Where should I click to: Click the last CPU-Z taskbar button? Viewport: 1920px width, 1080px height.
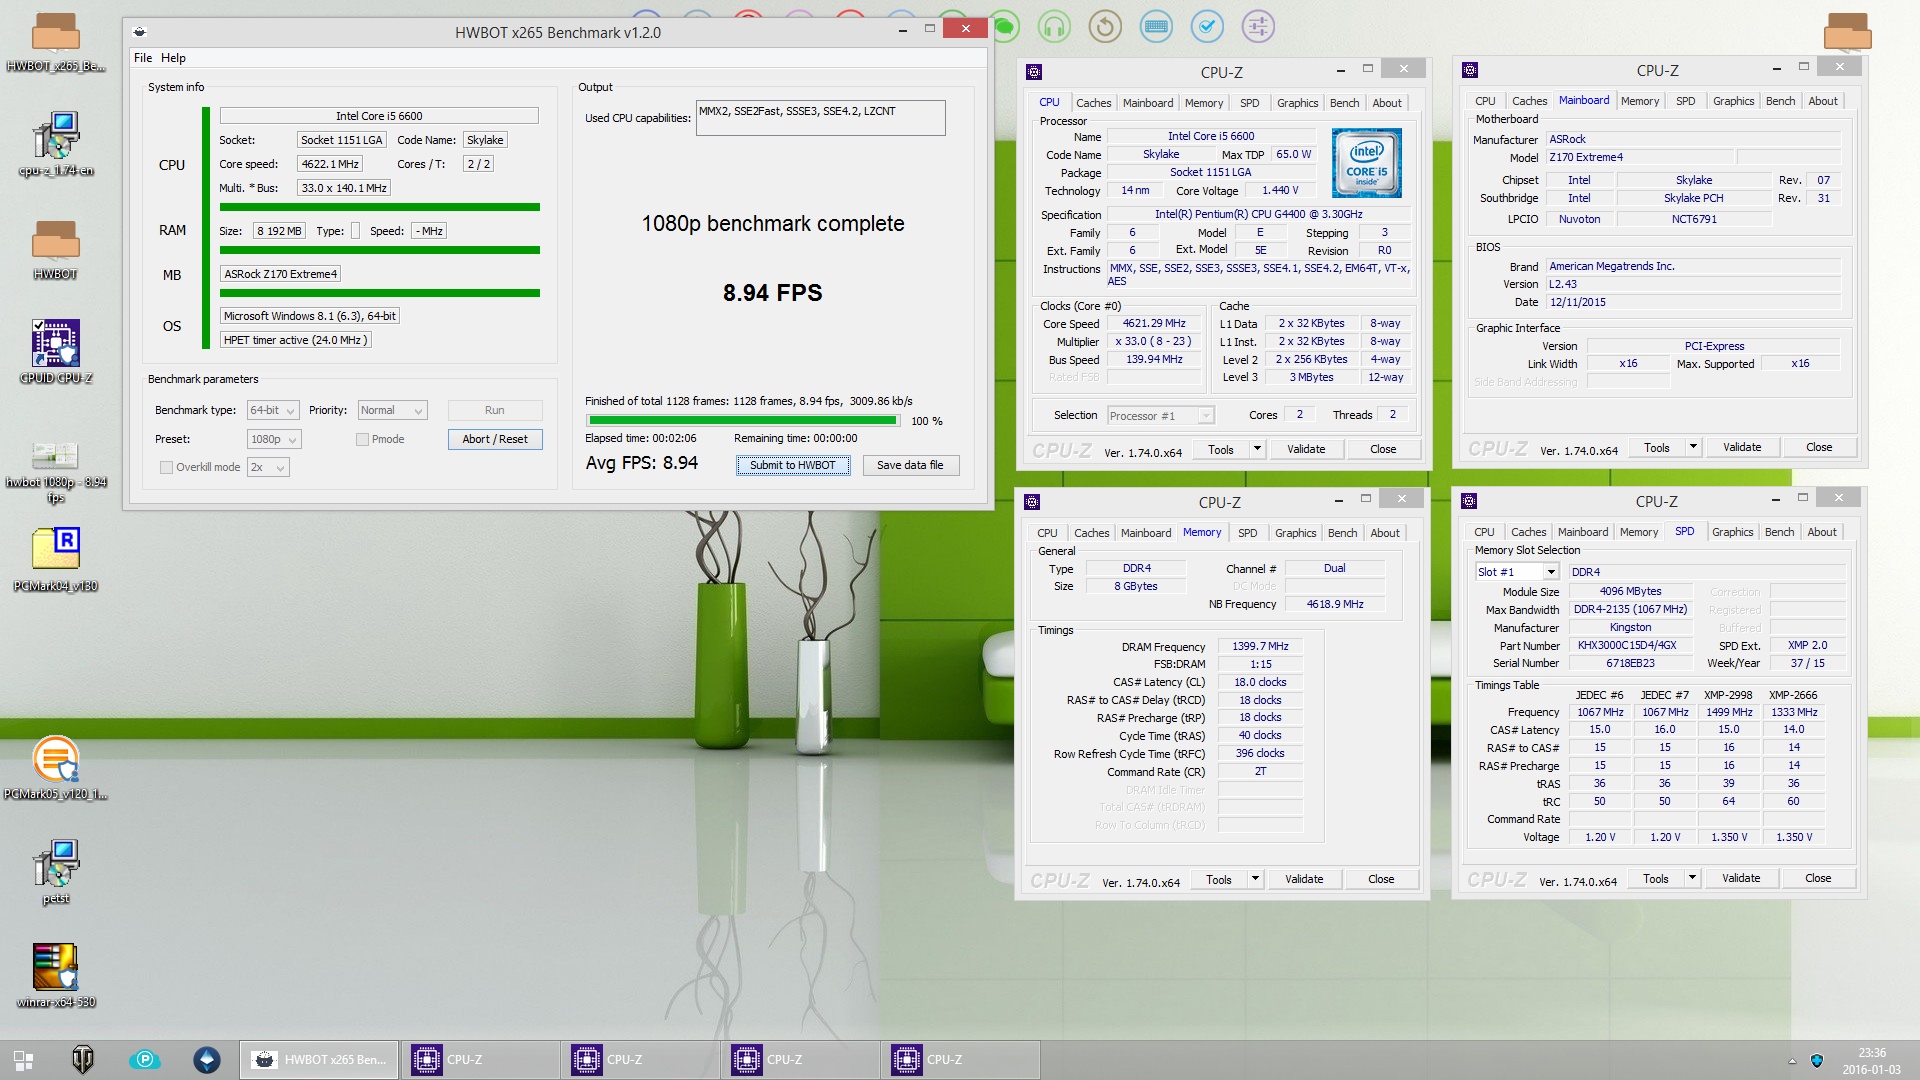[960, 1060]
